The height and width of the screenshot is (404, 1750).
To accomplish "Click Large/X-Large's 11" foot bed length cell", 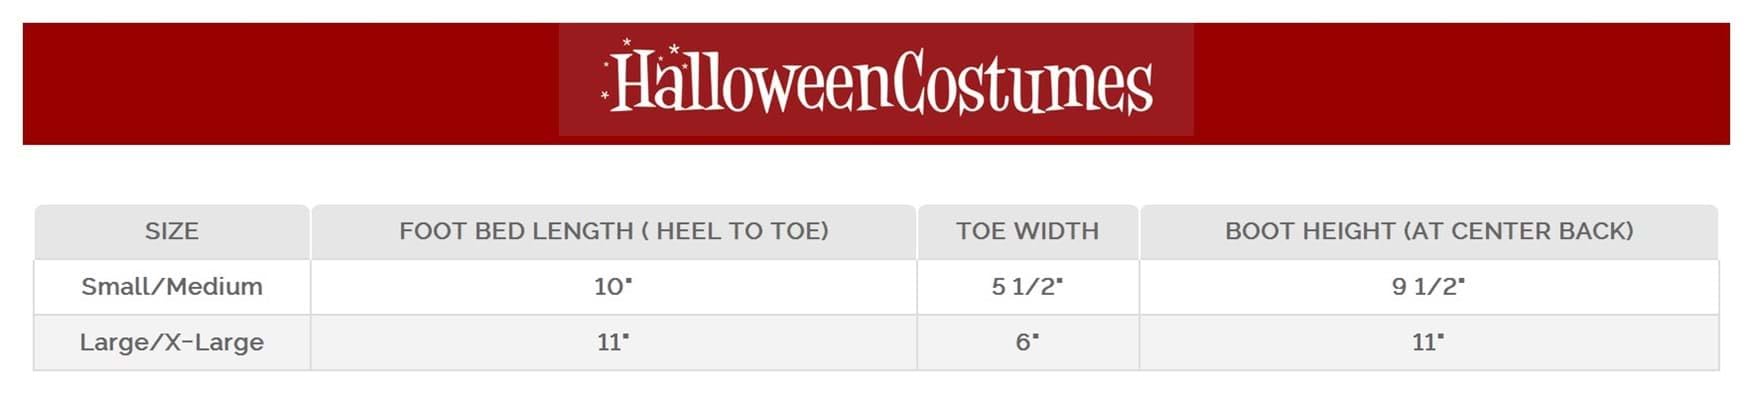I will (x=613, y=342).
